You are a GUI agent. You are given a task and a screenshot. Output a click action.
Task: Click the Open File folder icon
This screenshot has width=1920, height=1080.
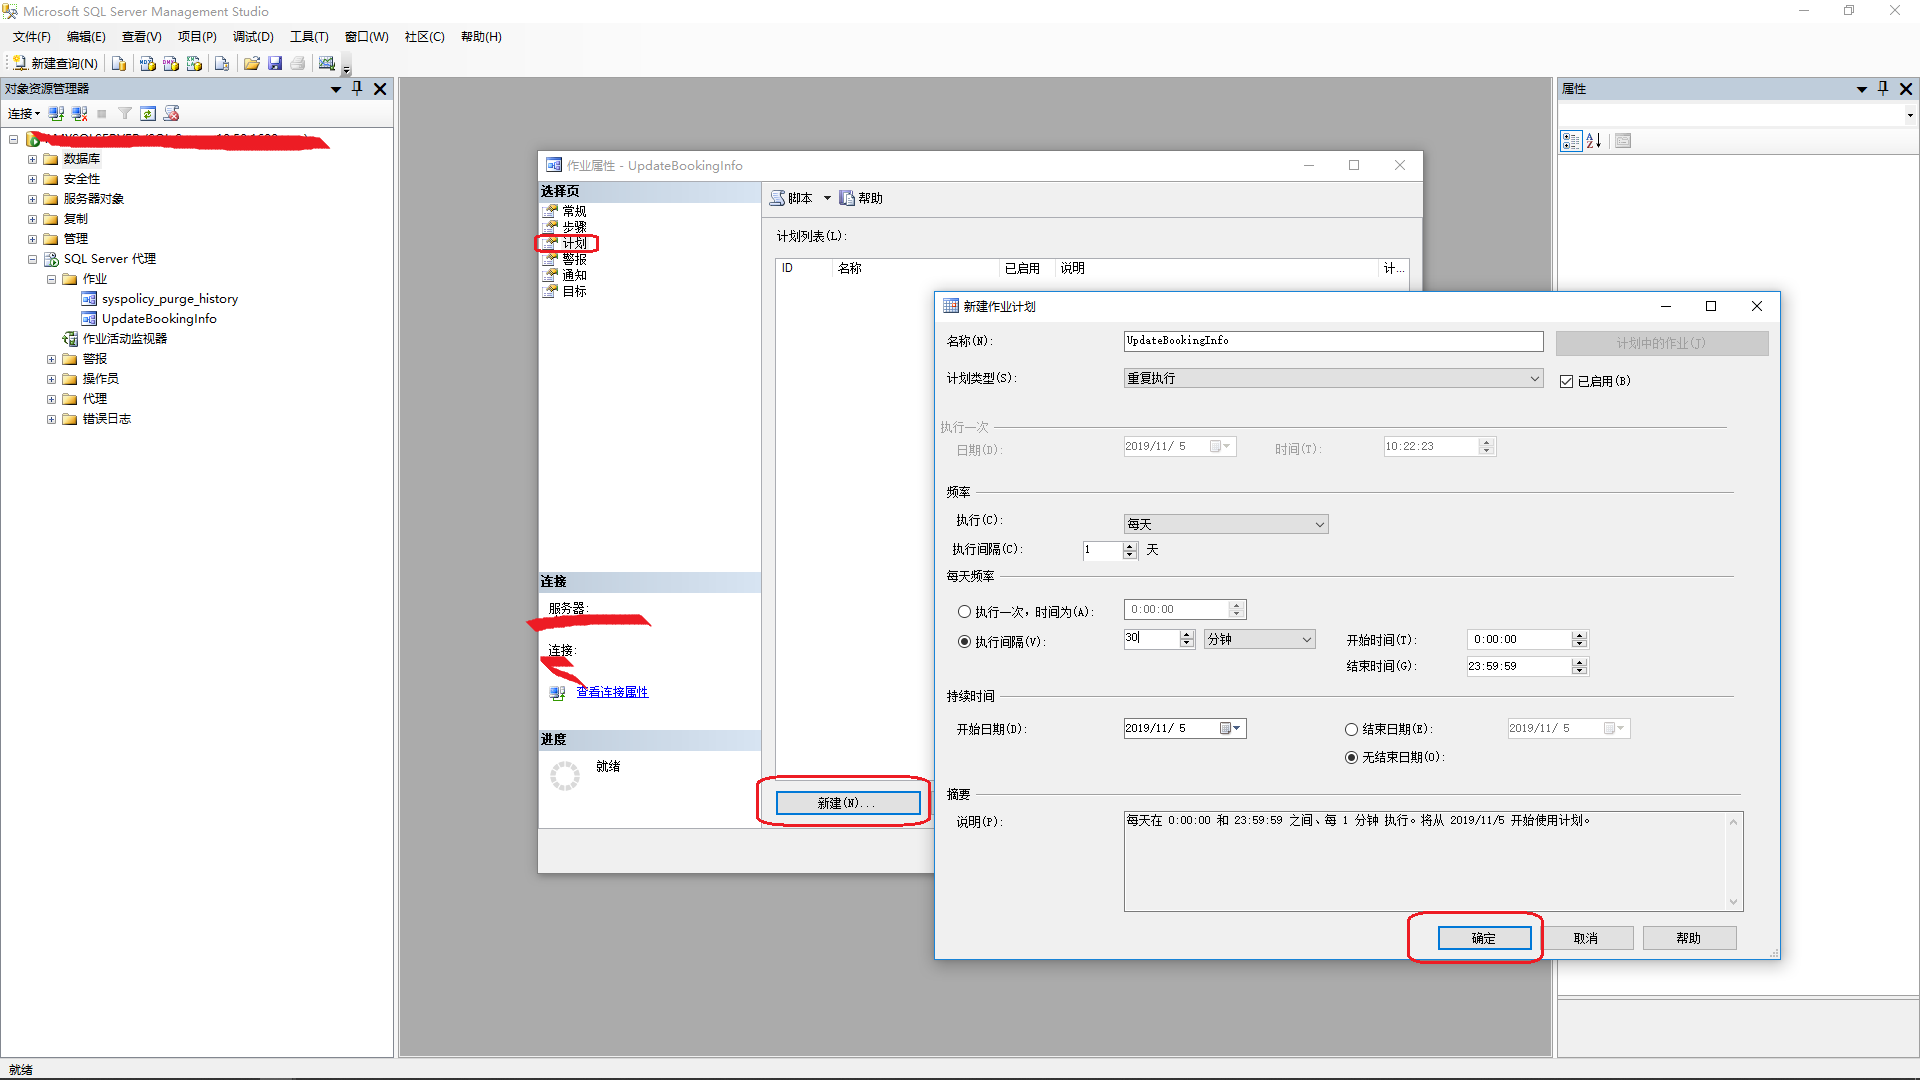(252, 63)
